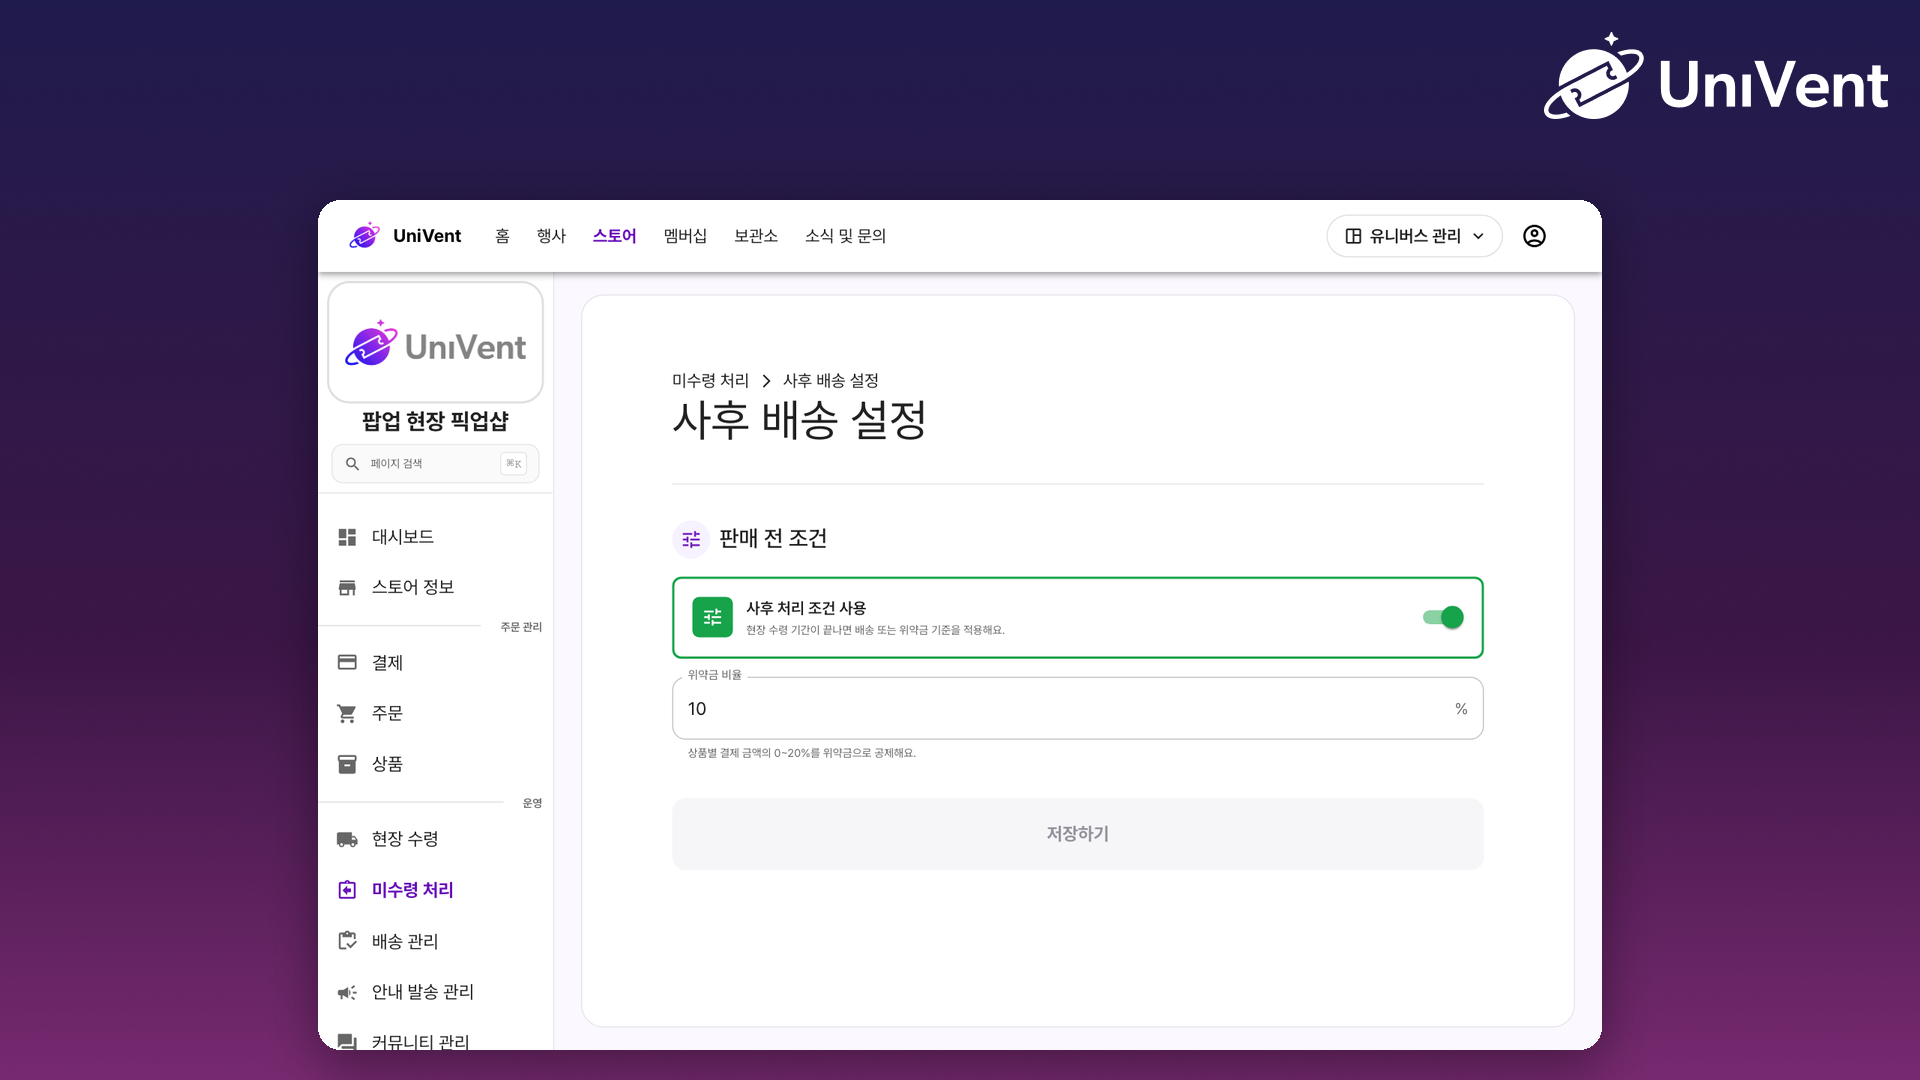Click the 페이지 검색 search field

click(x=435, y=464)
